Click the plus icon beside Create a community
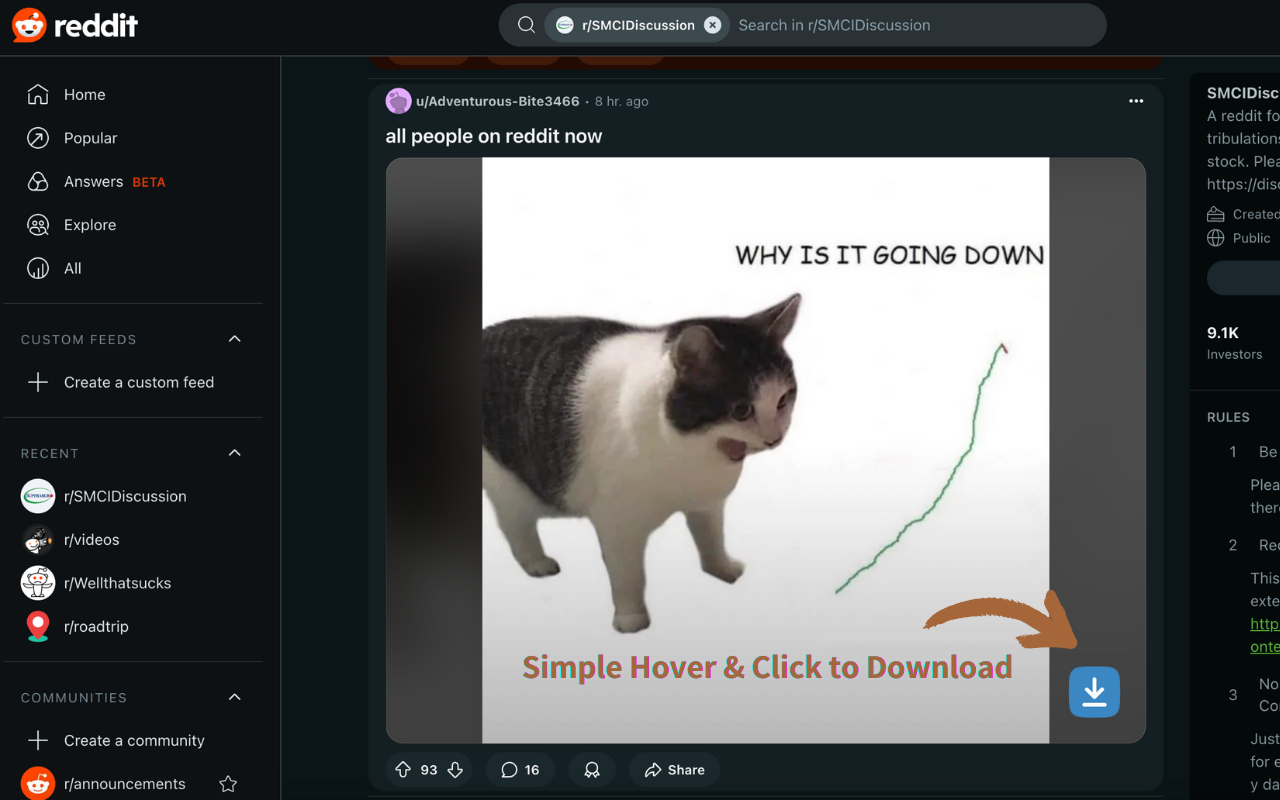 (x=38, y=740)
